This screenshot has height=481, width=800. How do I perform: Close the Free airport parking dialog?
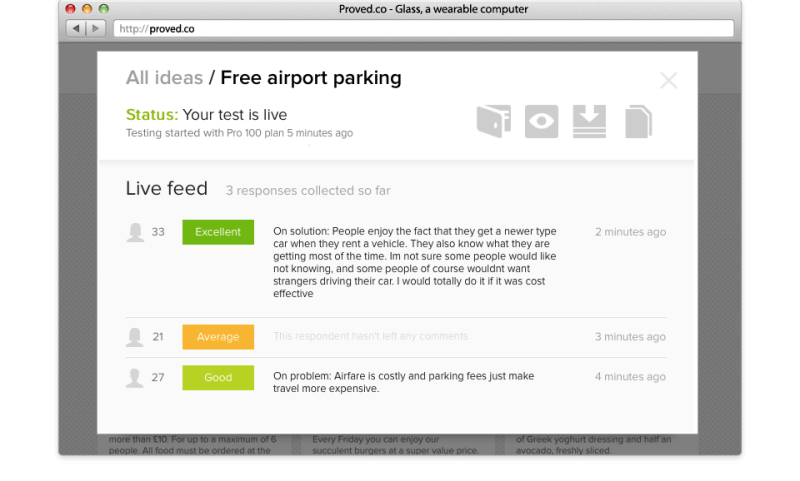pos(668,80)
